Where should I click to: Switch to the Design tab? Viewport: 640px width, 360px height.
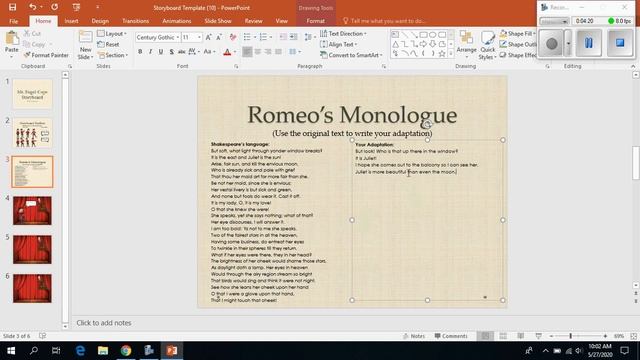coord(100,21)
